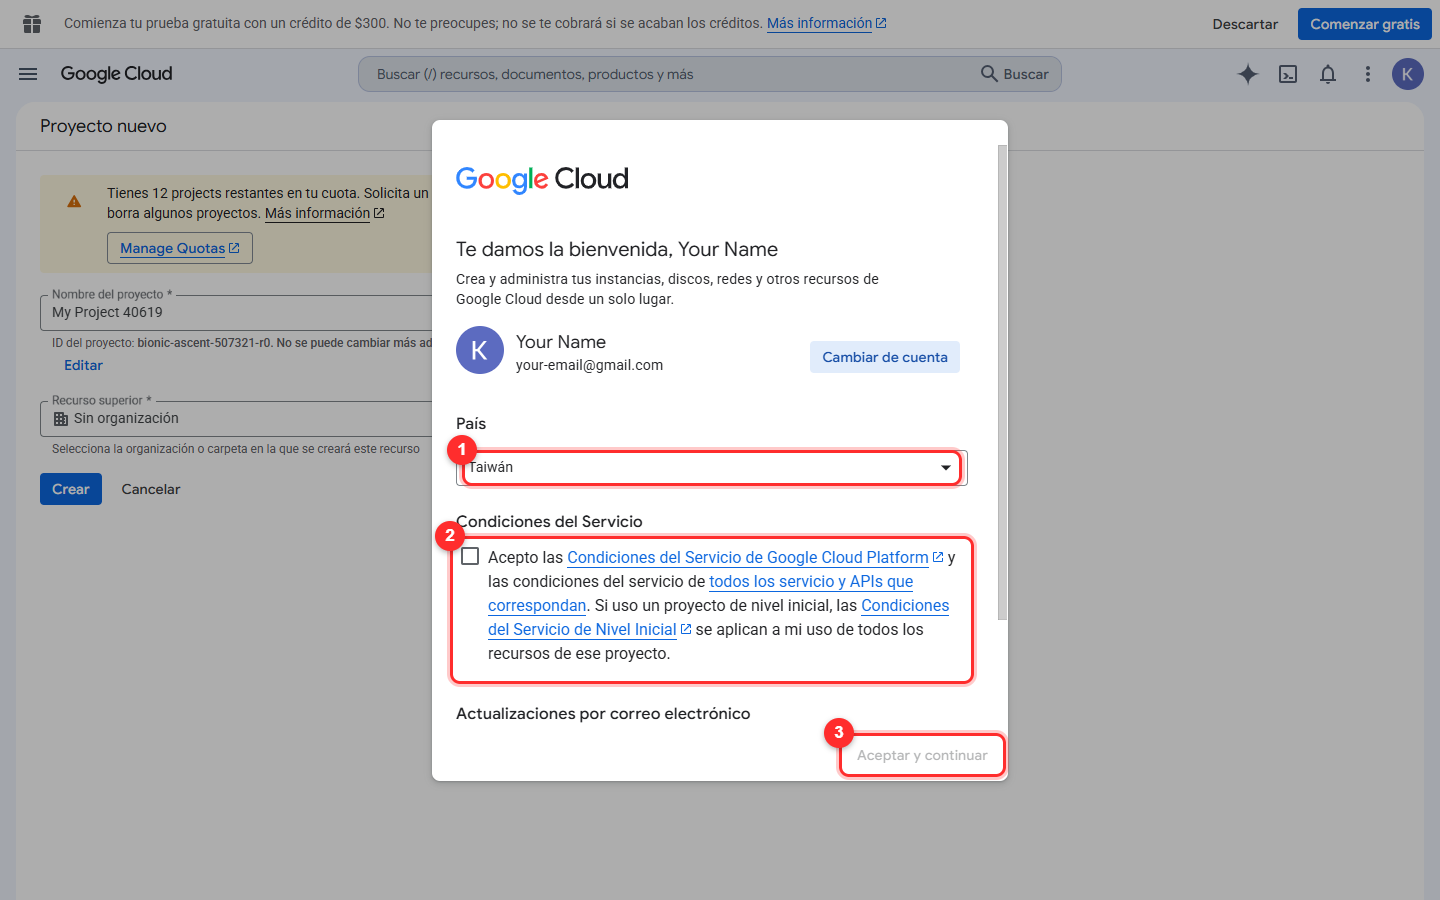This screenshot has width=1440, height=900.
Task: Check the Acepto las Condiciones del Servicio checkbox
Action: point(470,556)
